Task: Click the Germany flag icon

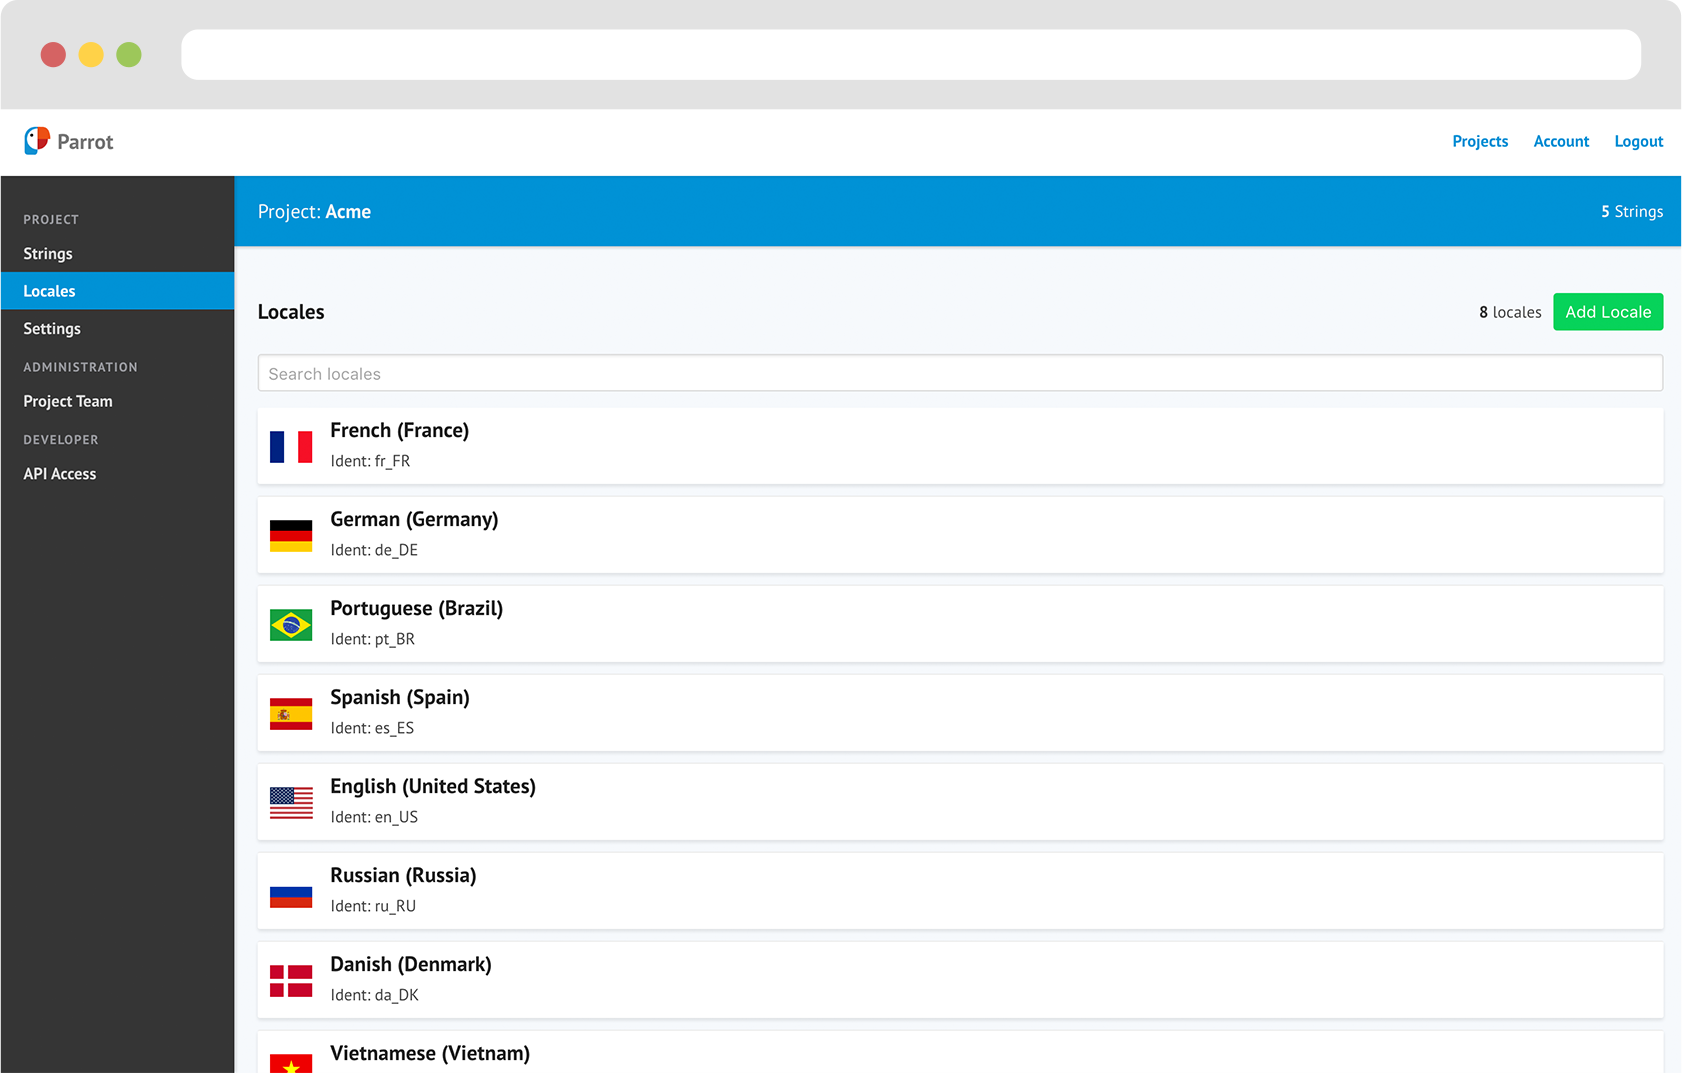Action: pos(291,535)
